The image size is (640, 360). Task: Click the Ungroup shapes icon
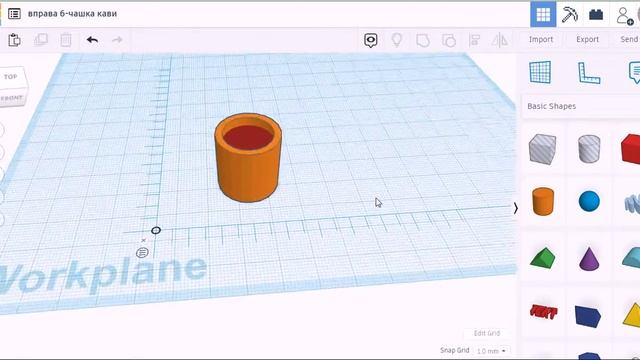(449, 40)
